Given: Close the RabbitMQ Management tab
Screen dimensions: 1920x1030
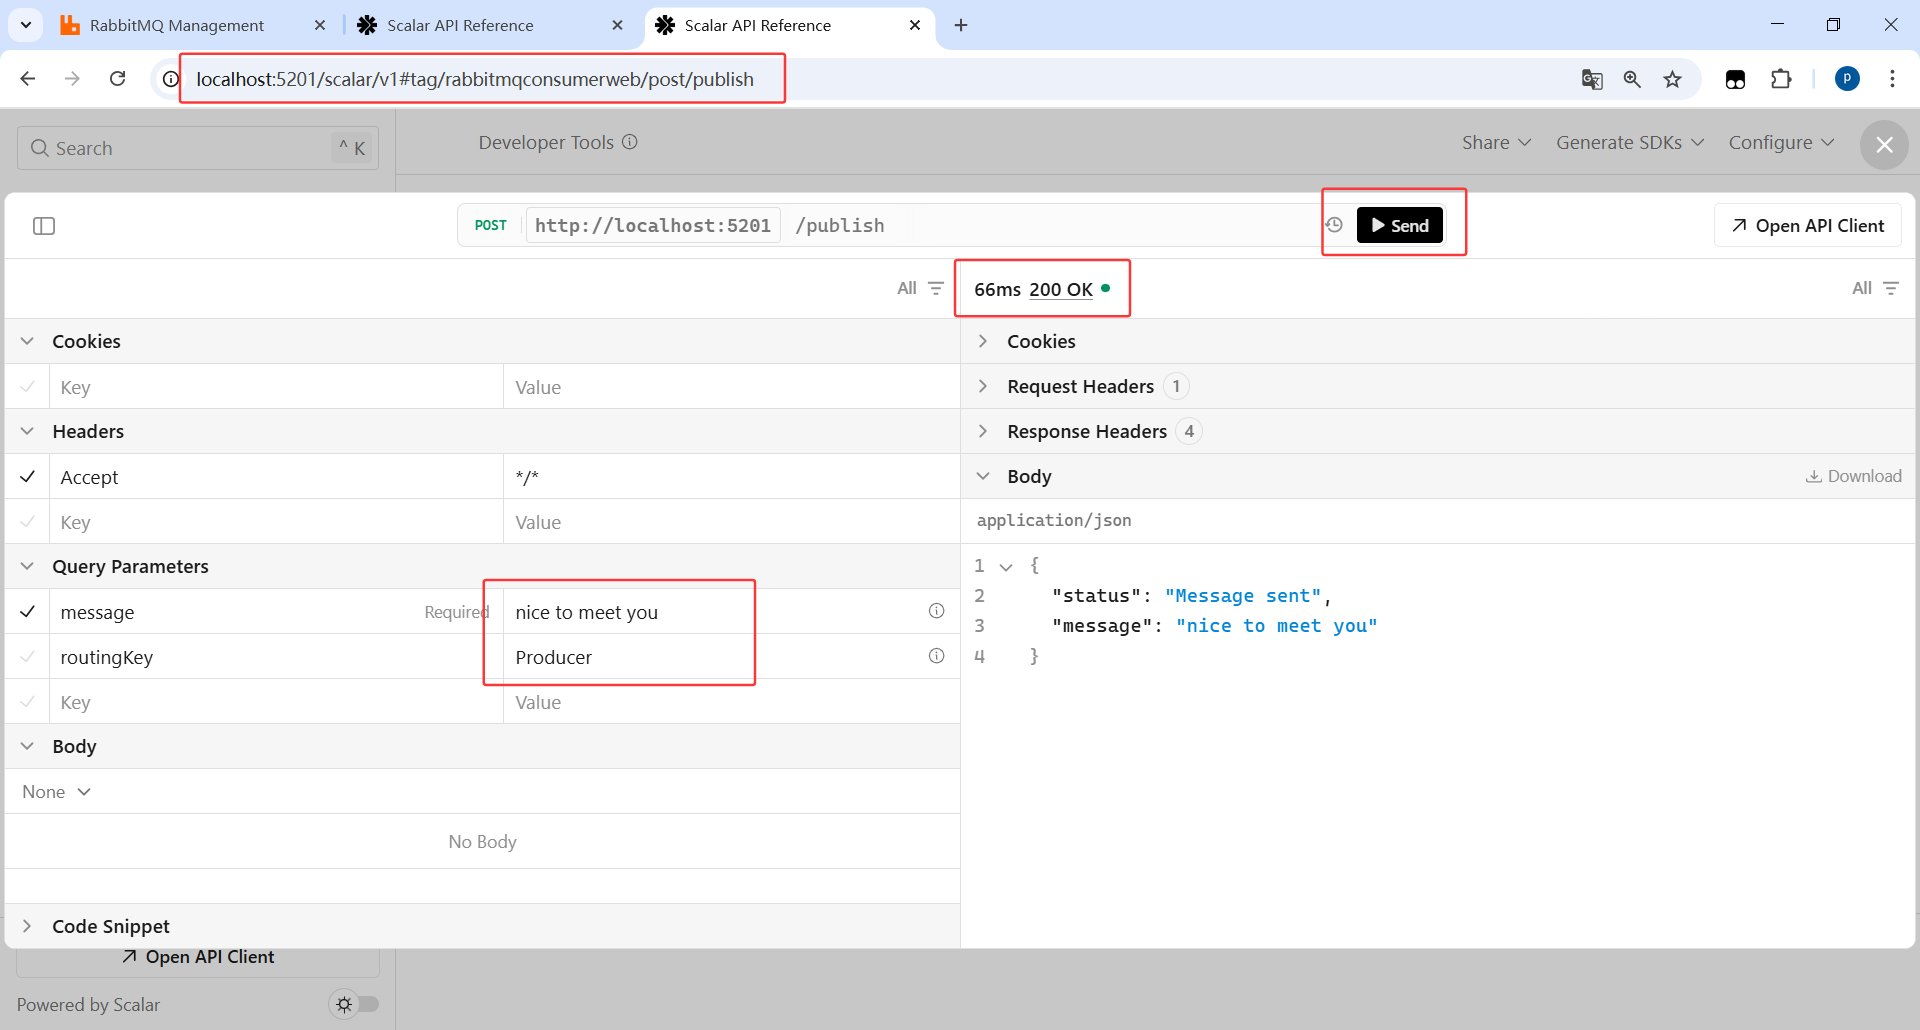Looking at the screenshot, I should point(320,25).
